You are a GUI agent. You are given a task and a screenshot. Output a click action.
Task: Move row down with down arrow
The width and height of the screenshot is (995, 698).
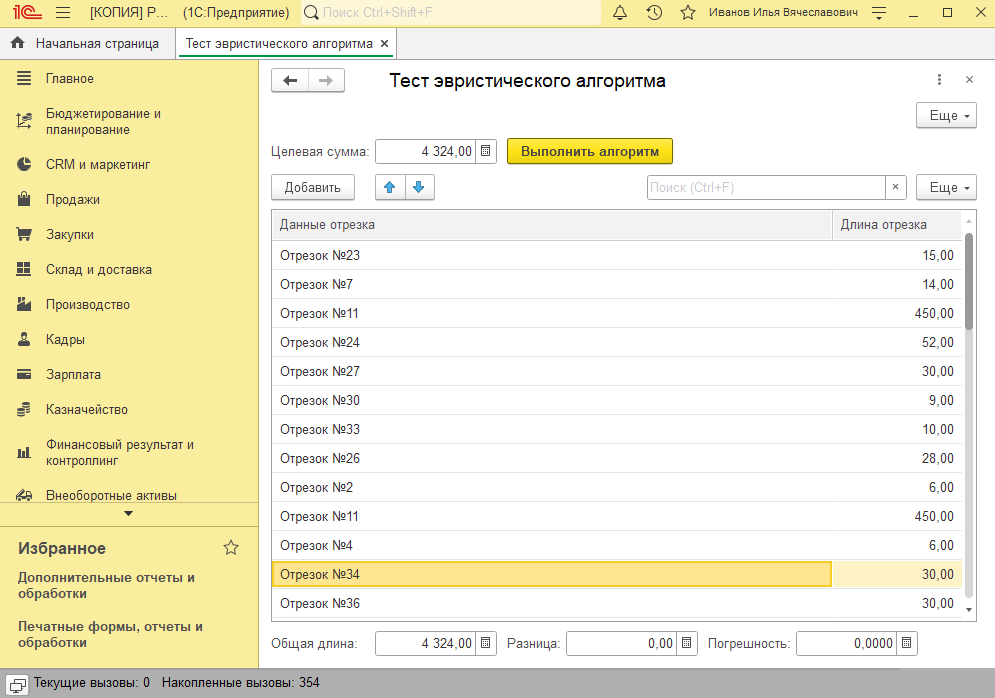[419, 187]
